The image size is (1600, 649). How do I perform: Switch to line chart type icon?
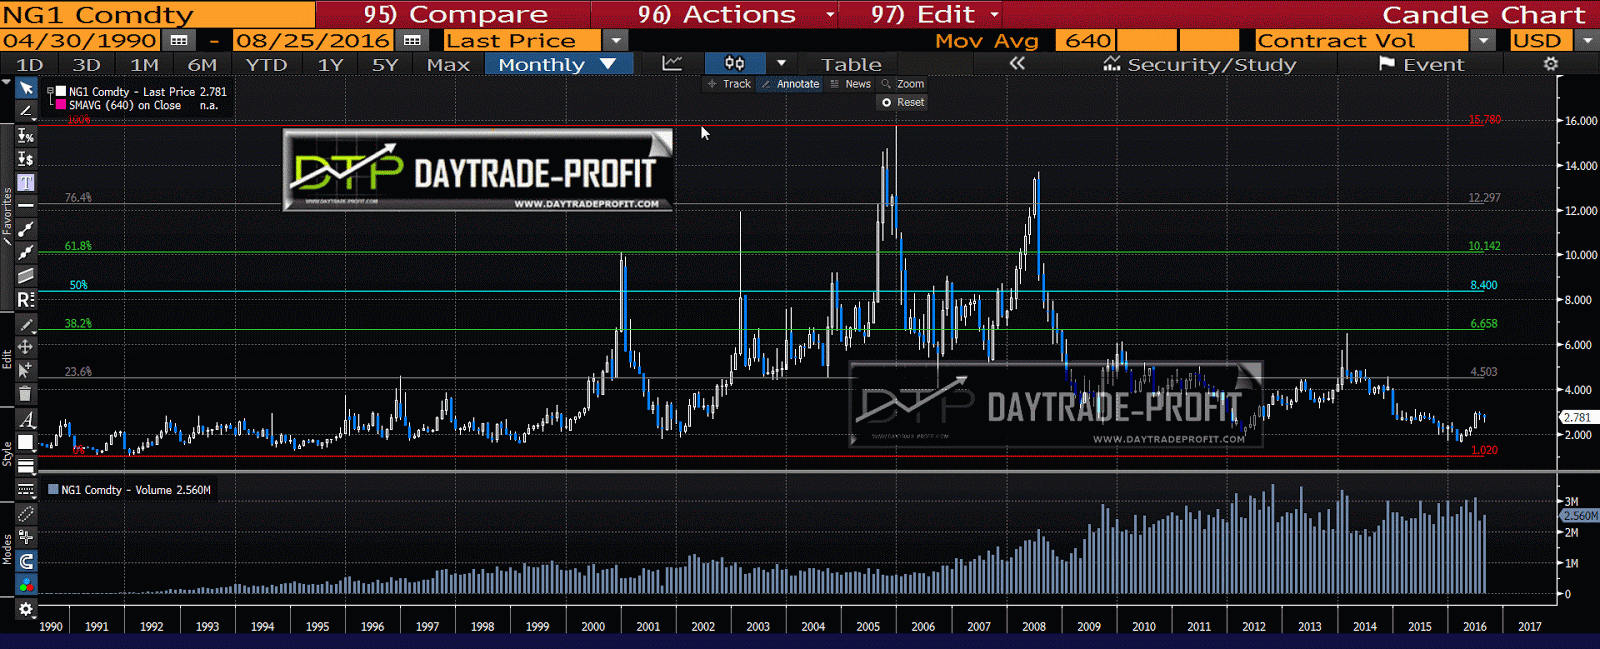(x=672, y=64)
